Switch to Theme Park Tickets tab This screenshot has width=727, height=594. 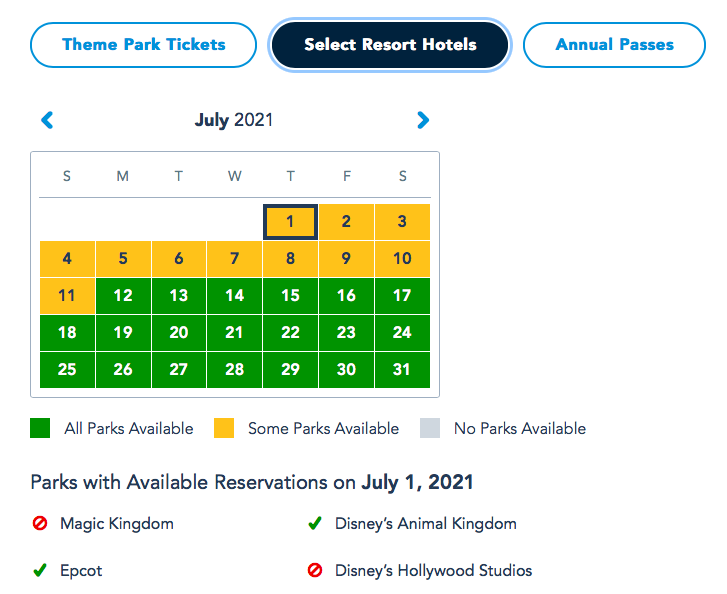coord(144,45)
